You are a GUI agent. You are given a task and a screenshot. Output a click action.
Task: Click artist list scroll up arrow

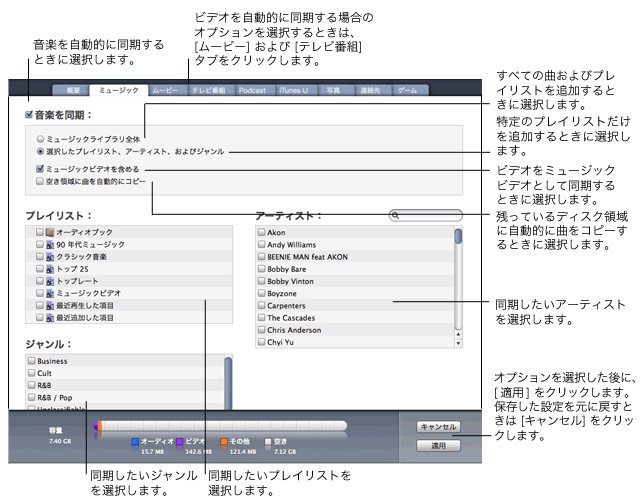pyautogui.click(x=458, y=335)
